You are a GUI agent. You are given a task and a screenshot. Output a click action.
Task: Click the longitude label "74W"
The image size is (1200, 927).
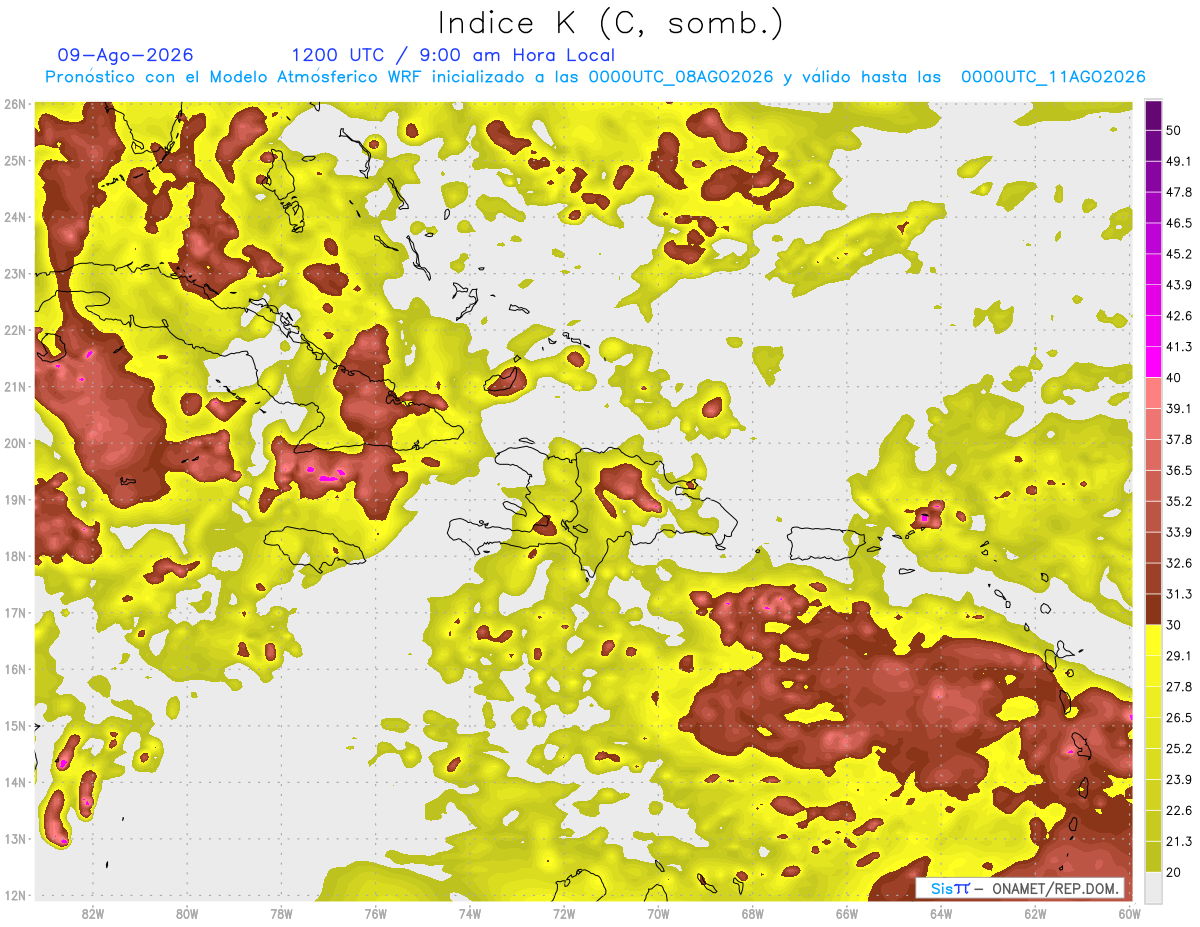click(x=469, y=913)
